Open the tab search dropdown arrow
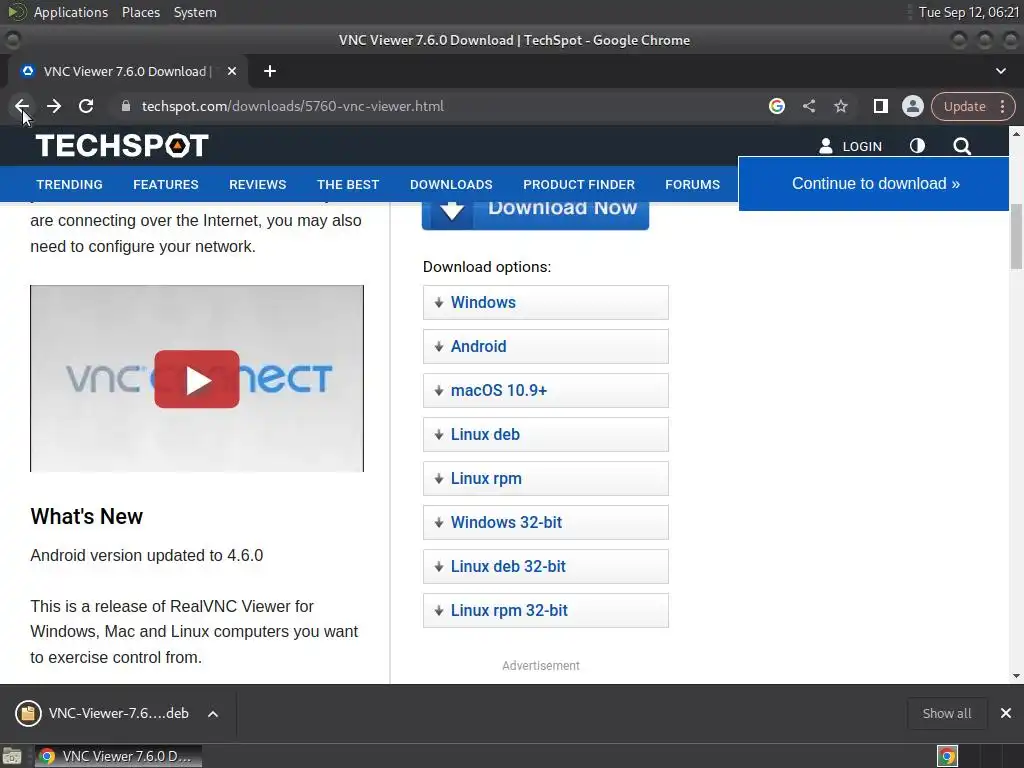This screenshot has height=768, width=1024. [1000, 71]
